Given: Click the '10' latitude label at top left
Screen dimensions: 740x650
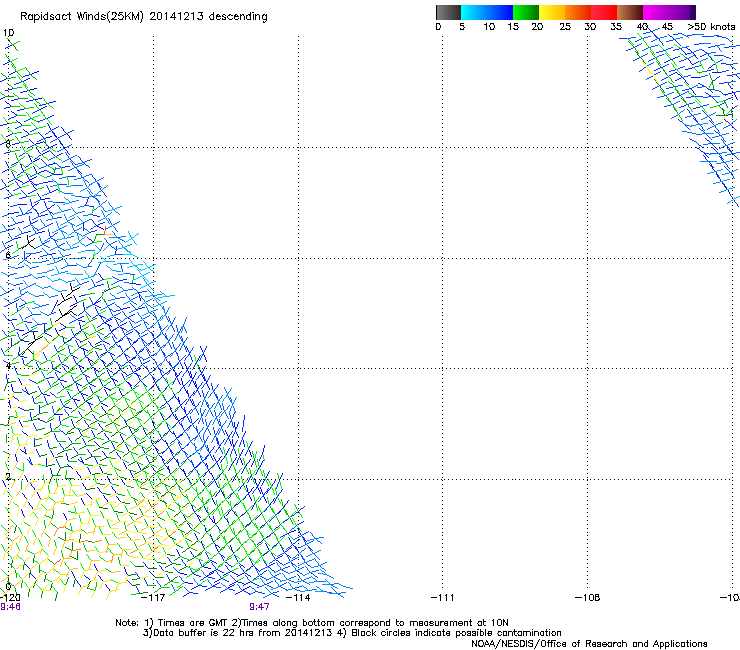Looking at the screenshot, I should pyautogui.click(x=8, y=33).
